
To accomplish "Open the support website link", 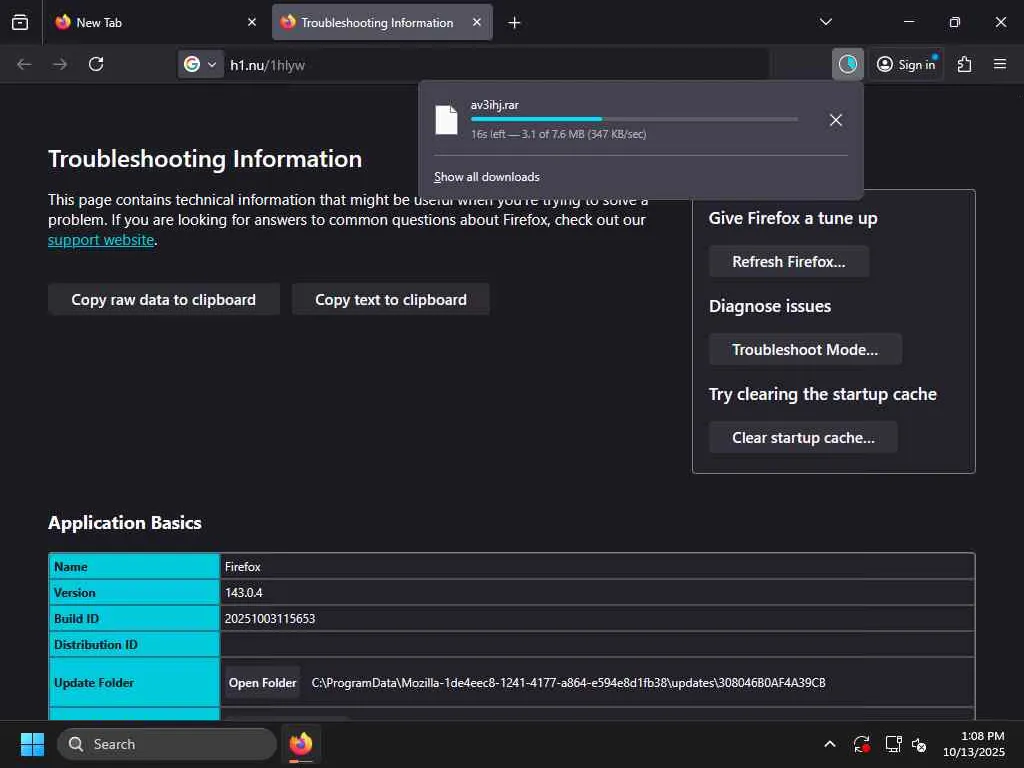I will (x=101, y=240).
